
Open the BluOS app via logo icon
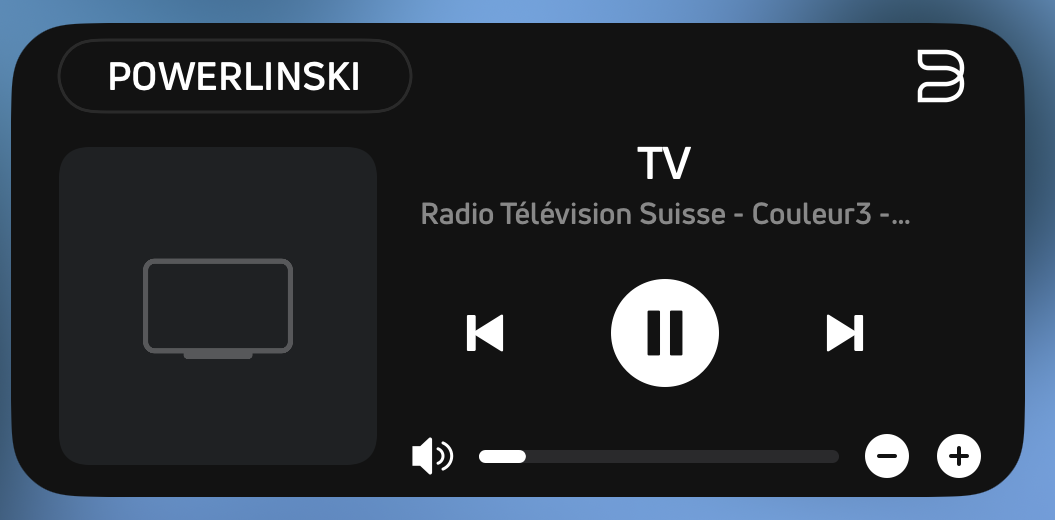coord(941,76)
